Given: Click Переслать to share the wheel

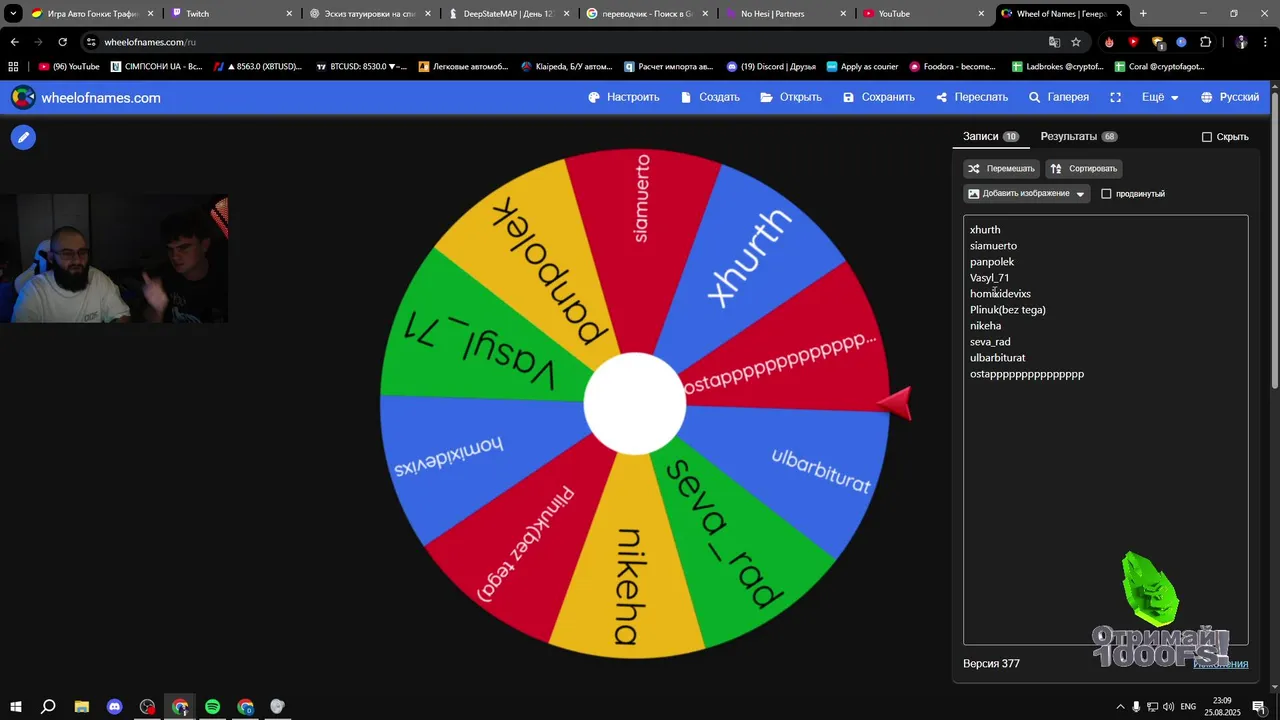Looking at the screenshot, I should tap(973, 97).
